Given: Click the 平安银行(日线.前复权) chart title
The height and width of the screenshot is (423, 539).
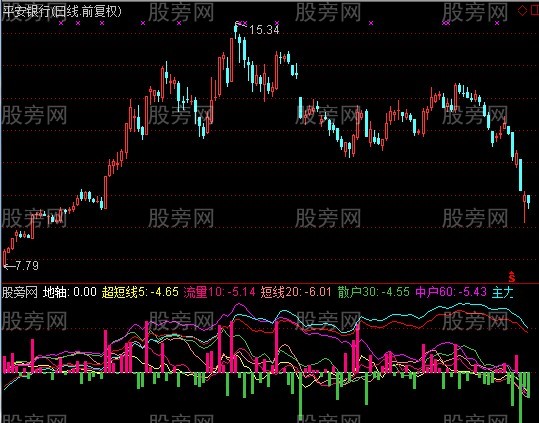Looking at the screenshot, I should [62, 12].
